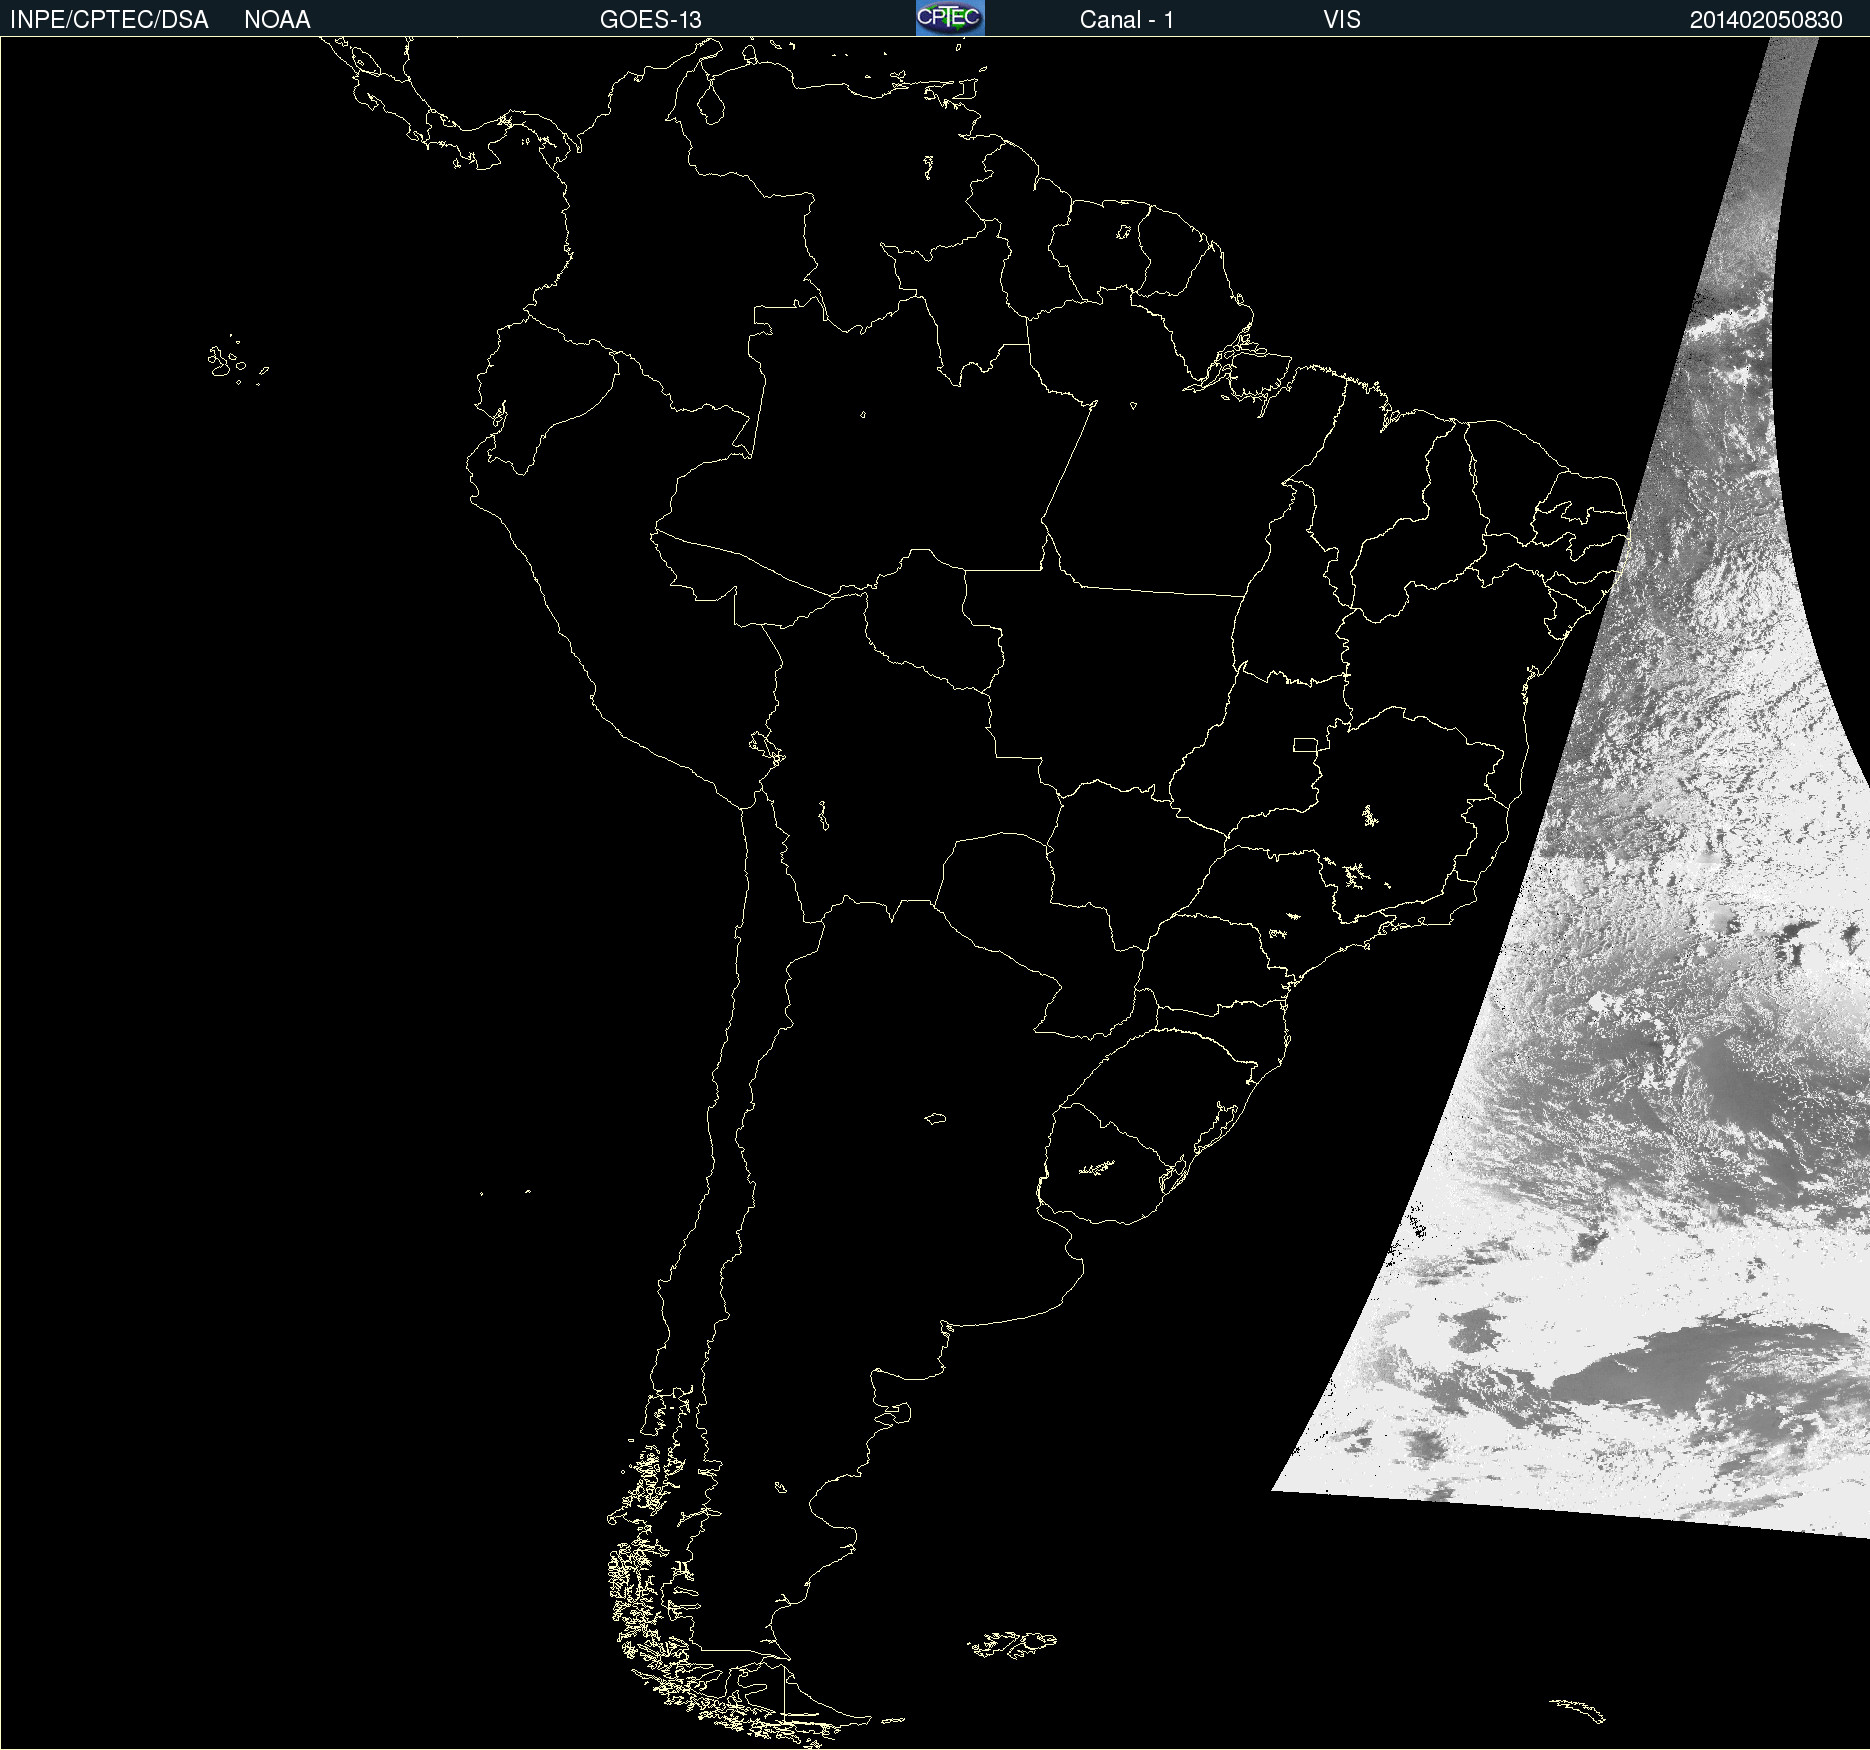The width and height of the screenshot is (1870, 1750).
Task: Click the CPTEC logo in the header
Action: [x=949, y=18]
